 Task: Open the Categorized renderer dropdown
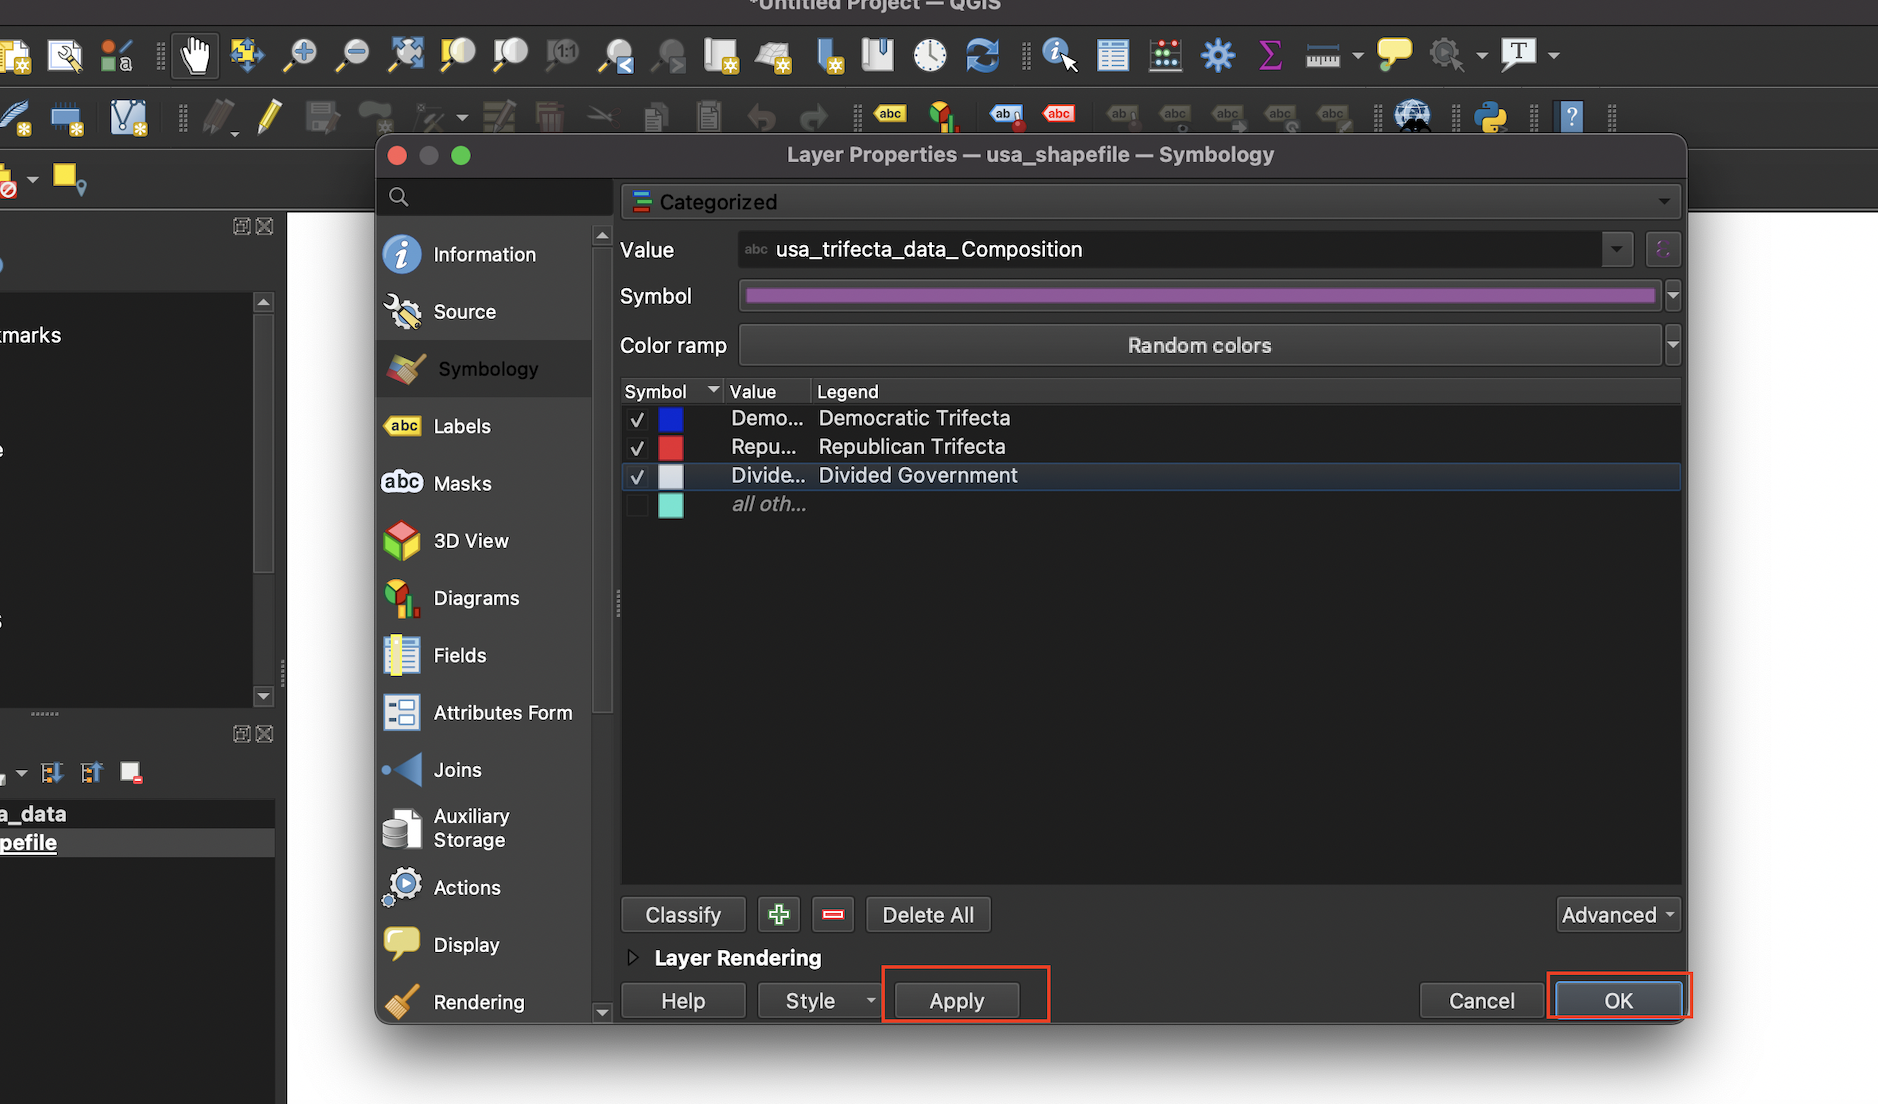(1150, 202)
